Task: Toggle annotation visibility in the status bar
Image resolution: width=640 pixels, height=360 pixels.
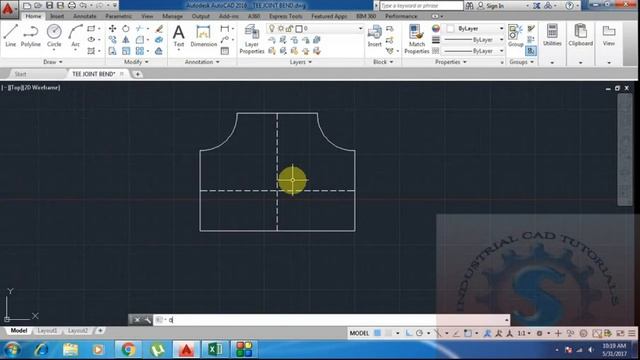Action: (487, 333)
